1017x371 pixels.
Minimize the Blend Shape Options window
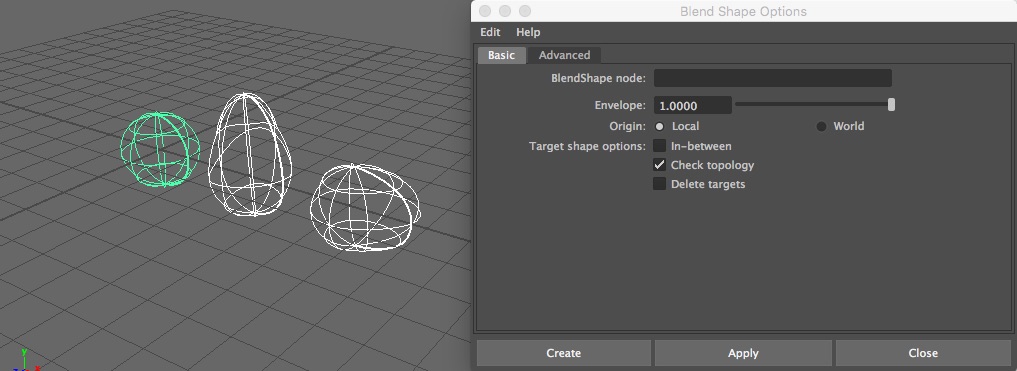click(505, 11)
